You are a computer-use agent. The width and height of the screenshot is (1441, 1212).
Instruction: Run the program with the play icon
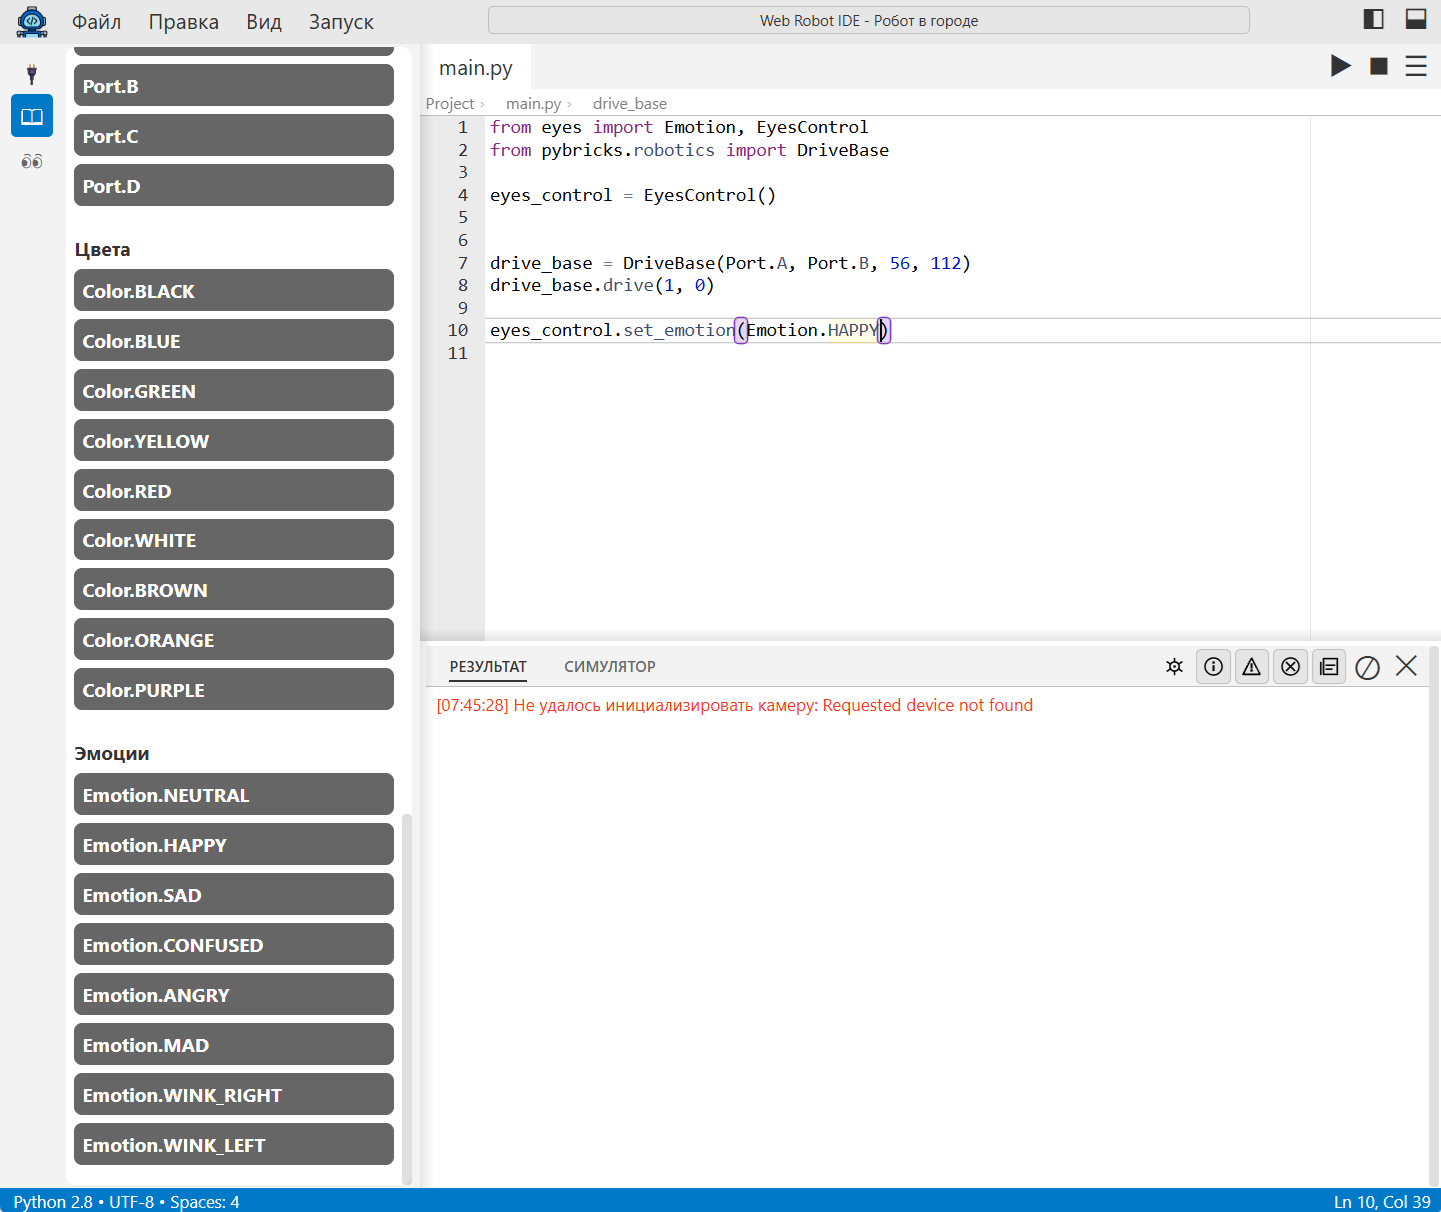1341,66
